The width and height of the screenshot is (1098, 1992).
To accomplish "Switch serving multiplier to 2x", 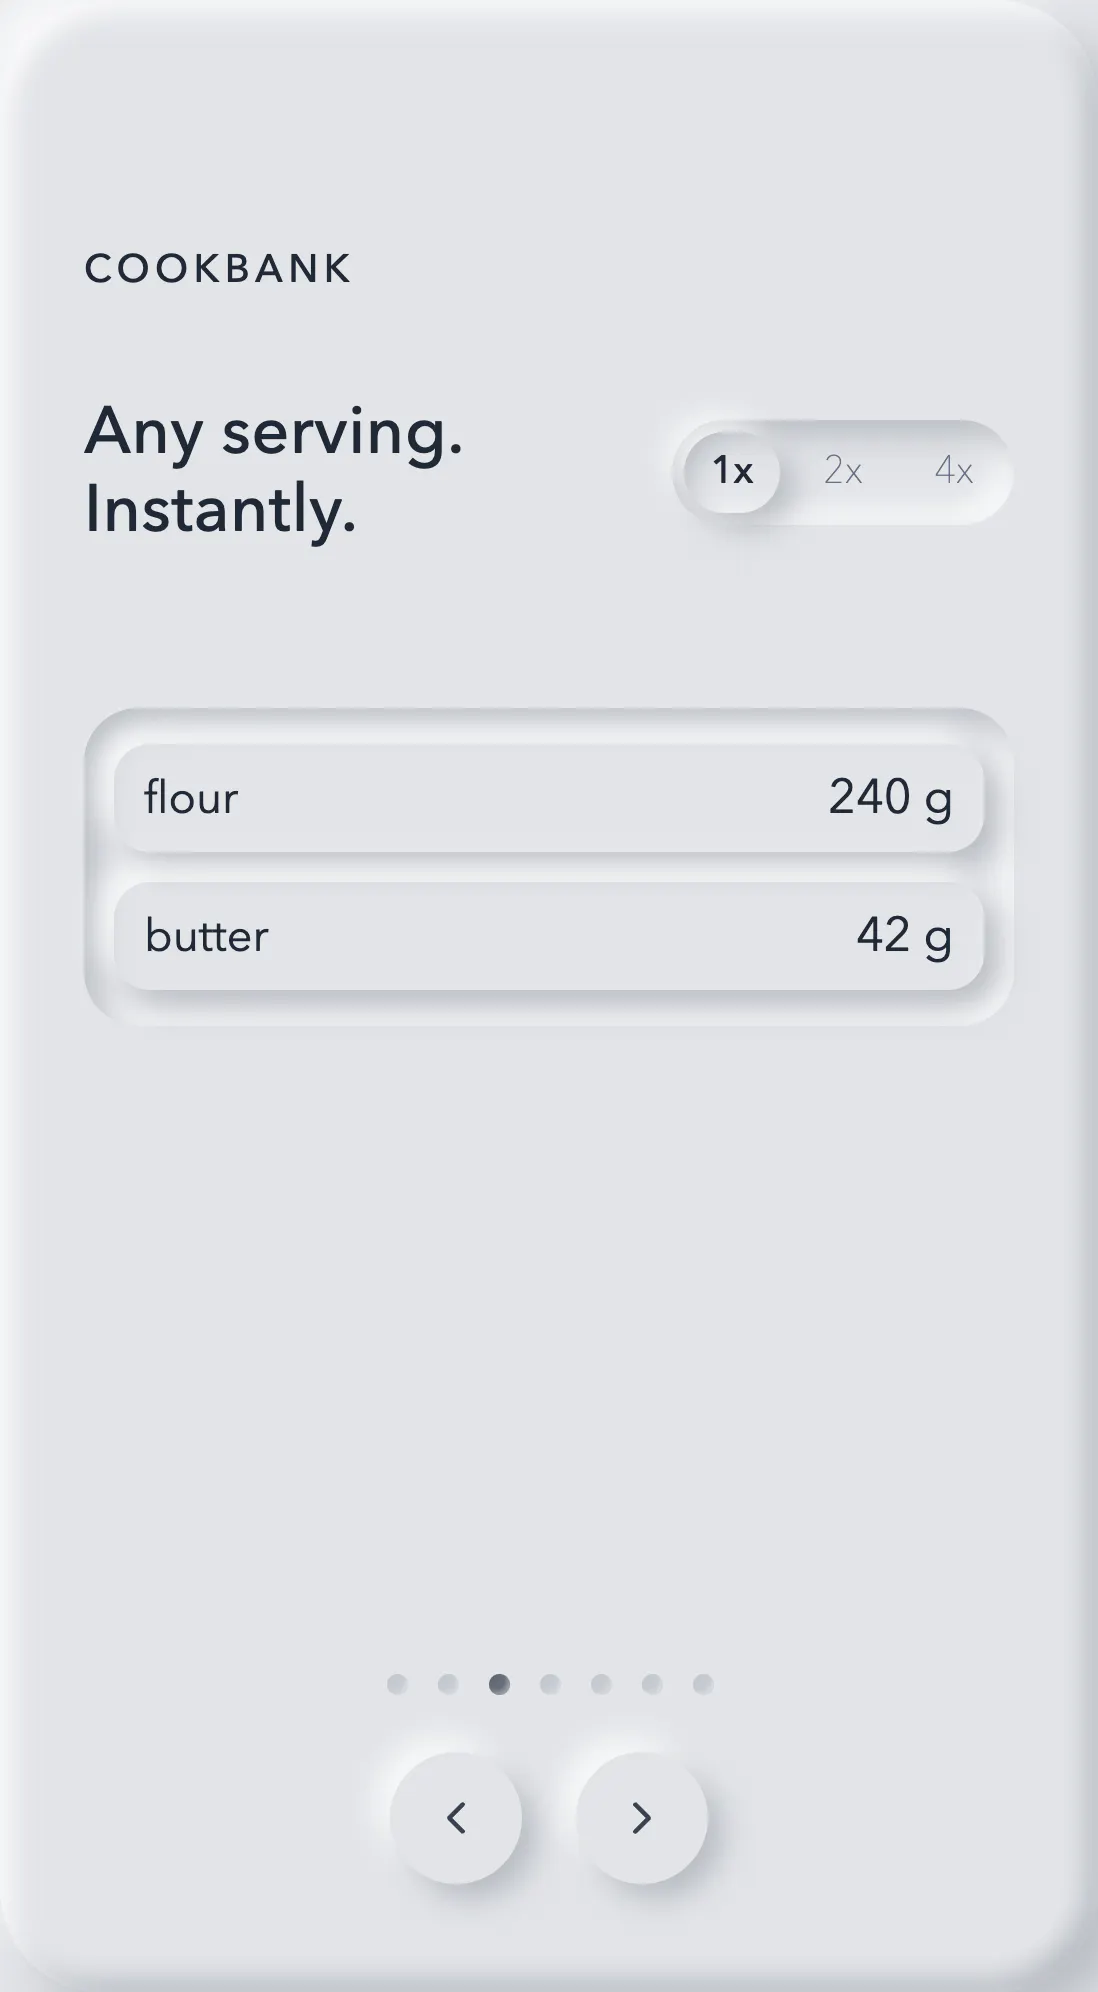I will (843, 470).
